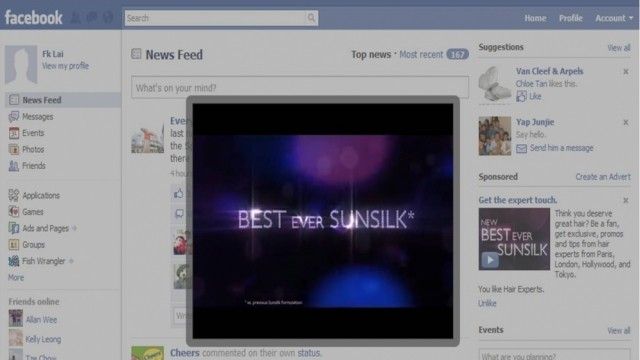Open Friends in left sidebar
Image resolution: width=640 pixels, height=360 pixels.
tap(34, 166)
